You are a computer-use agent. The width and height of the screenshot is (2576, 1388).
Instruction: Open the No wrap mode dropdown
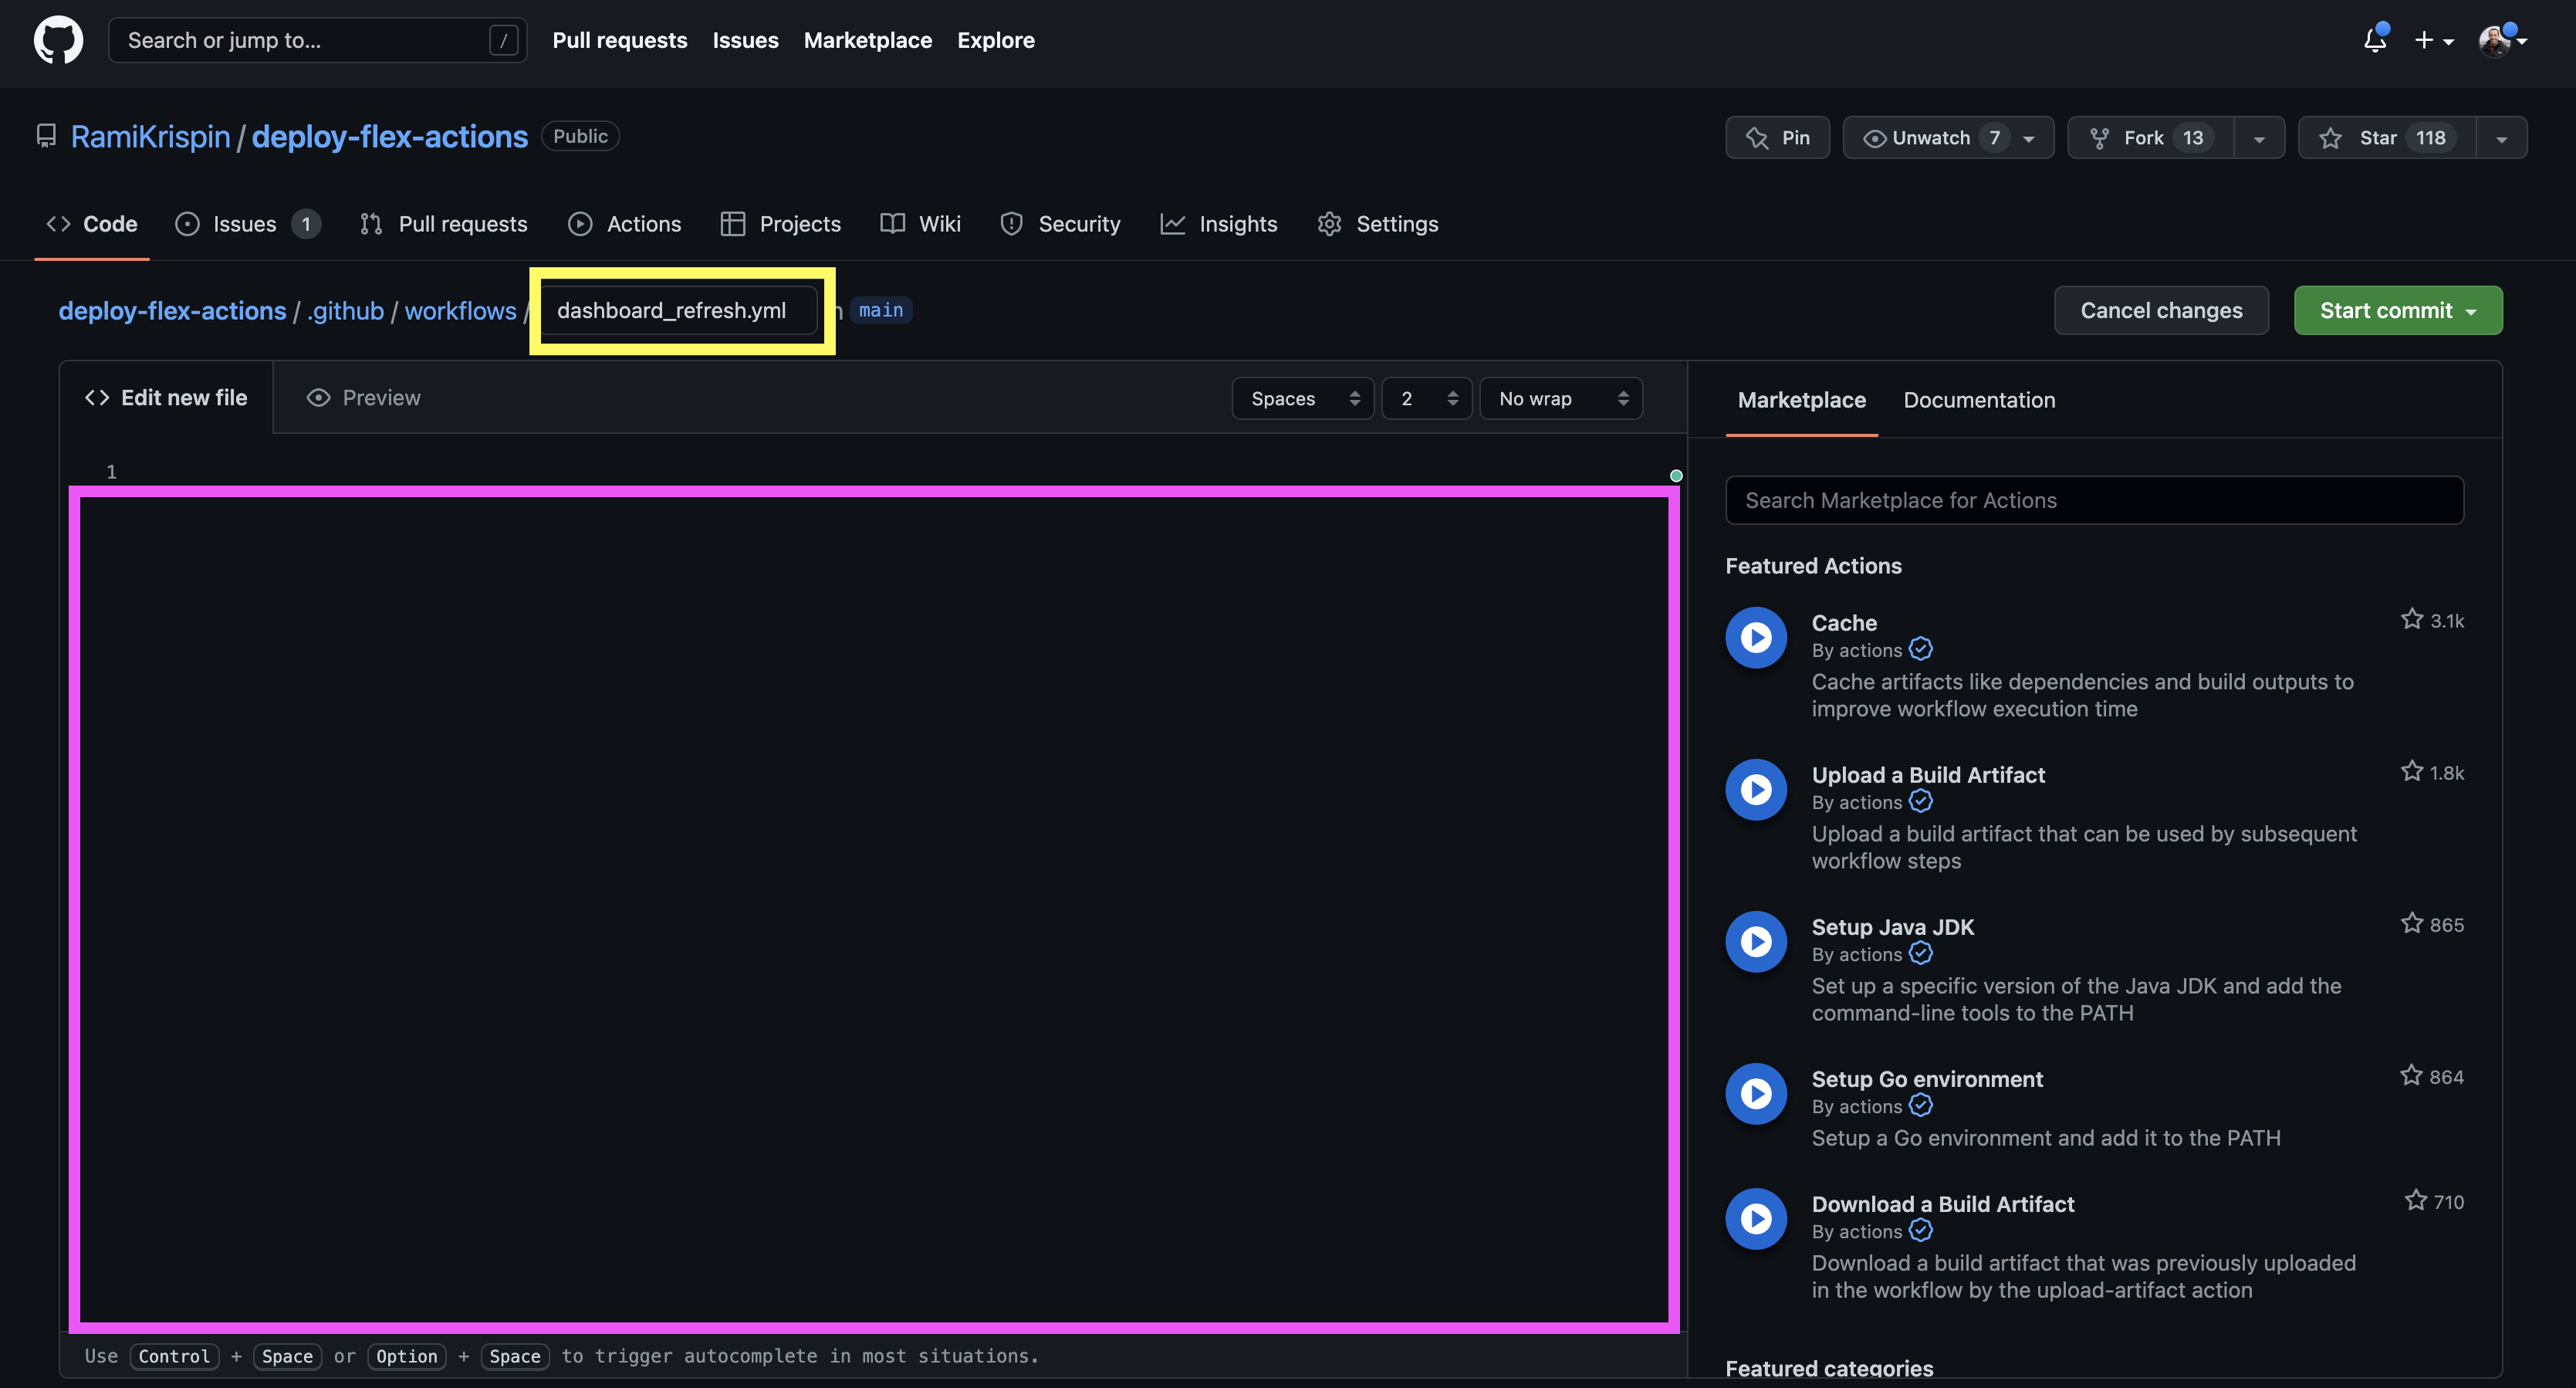pos(1560,399)
